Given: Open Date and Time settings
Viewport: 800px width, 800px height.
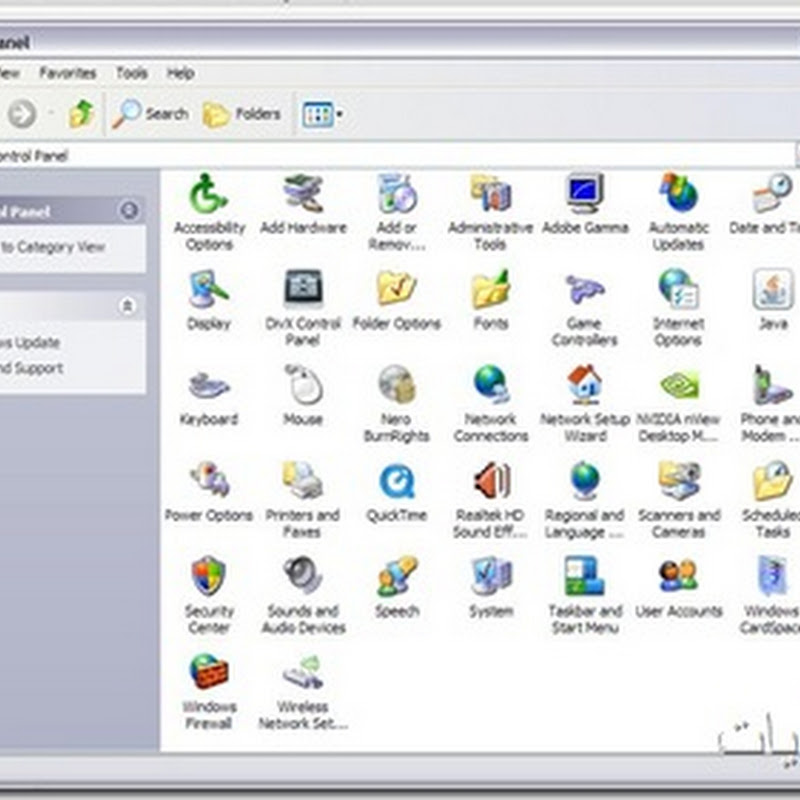Looking at the screenshot, I should pos(765,204).
